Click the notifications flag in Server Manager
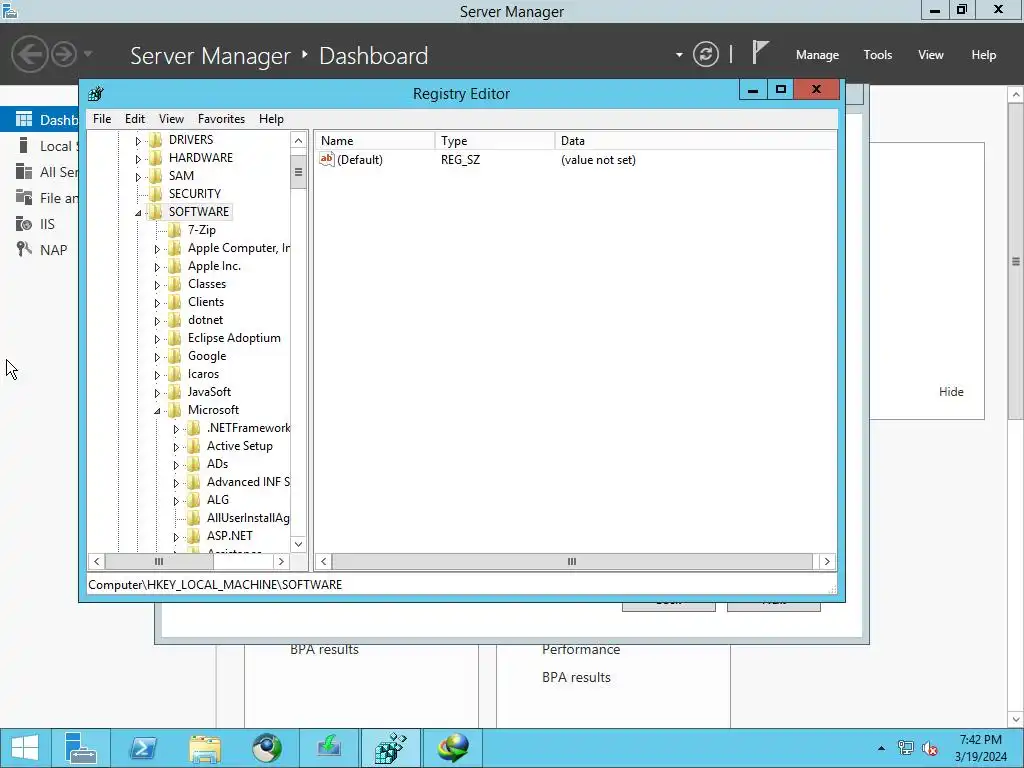1024x768 pixels. [759, 52]
